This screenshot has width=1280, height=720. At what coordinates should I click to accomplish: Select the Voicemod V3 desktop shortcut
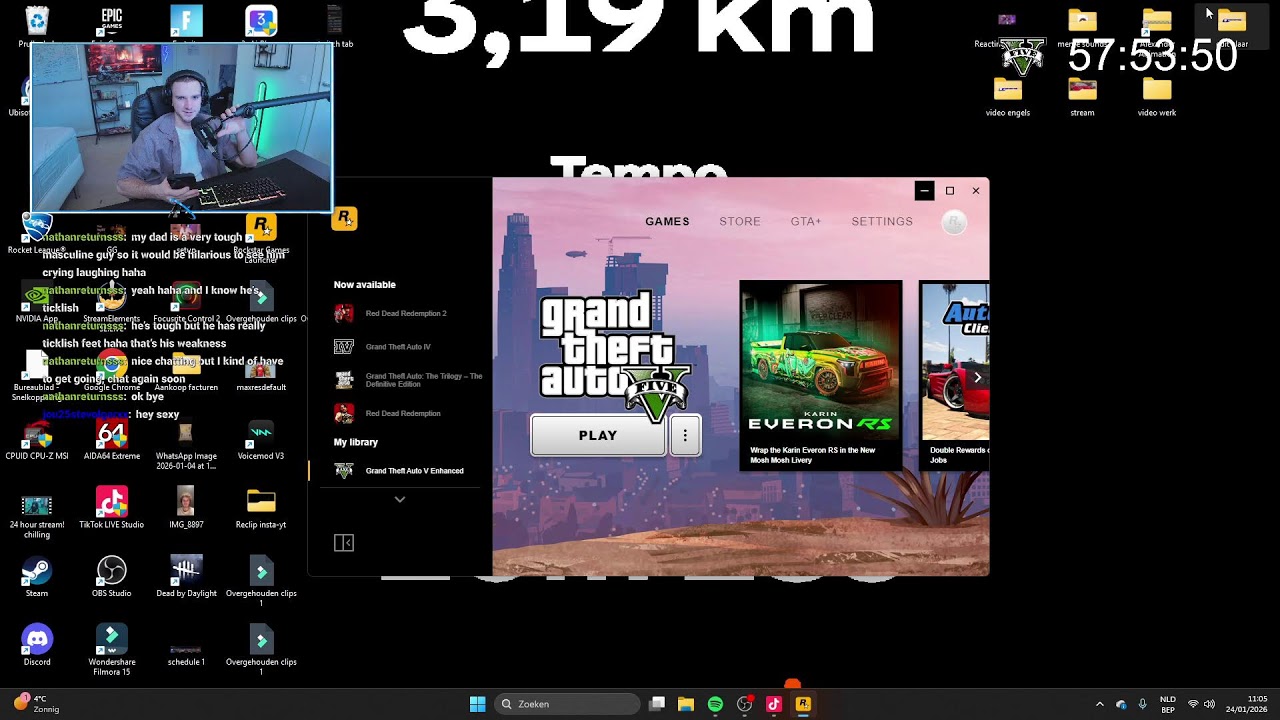261,439
